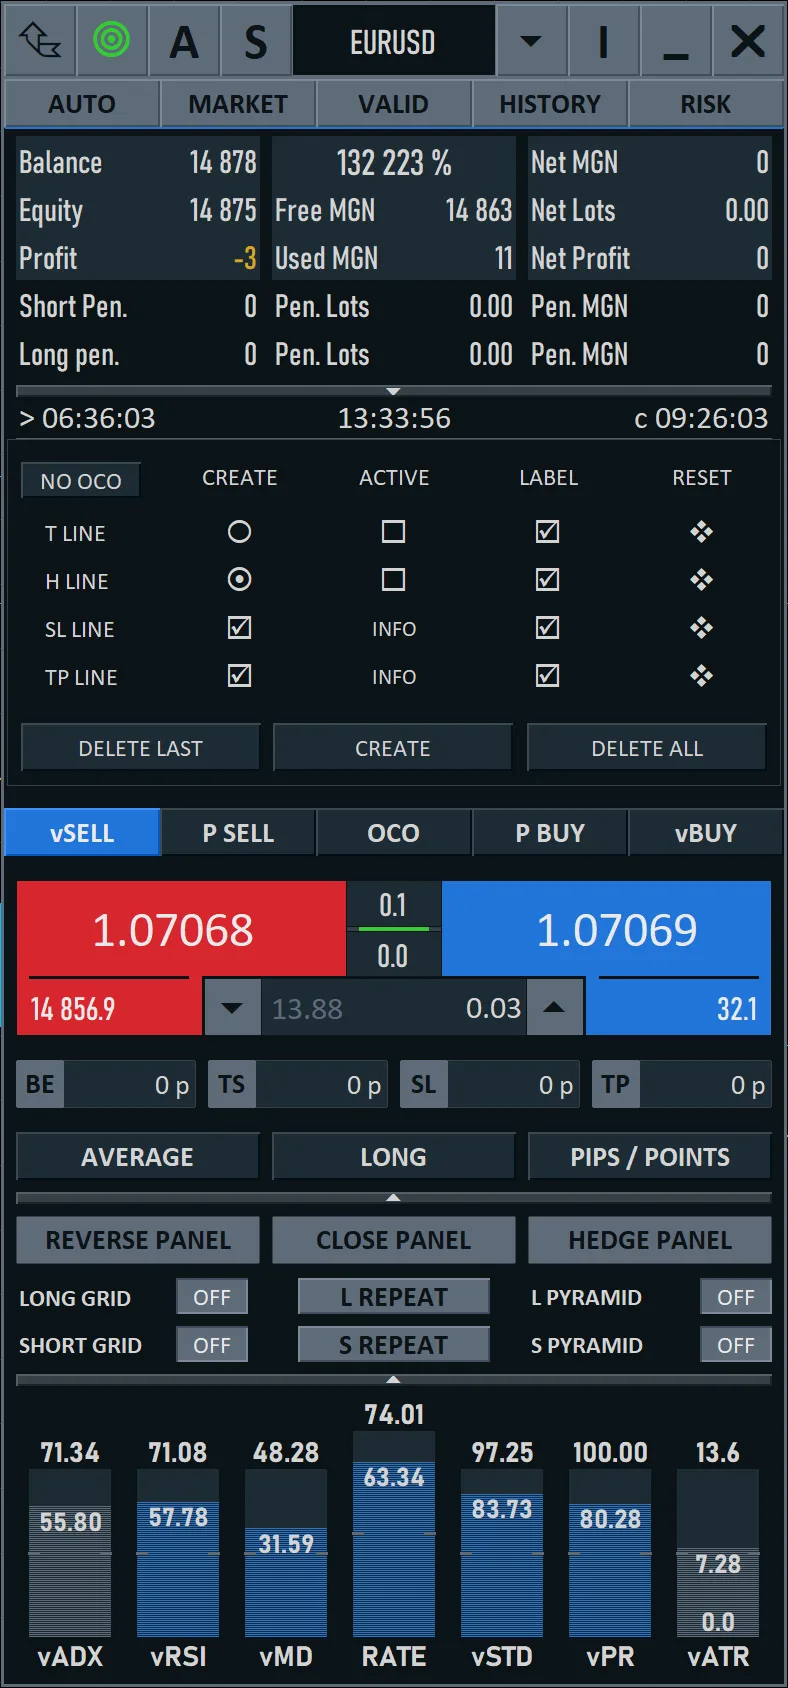Toggle the H LINE active checkbox
Viewport: 788px width, 1688px height.
pos(394,580)
